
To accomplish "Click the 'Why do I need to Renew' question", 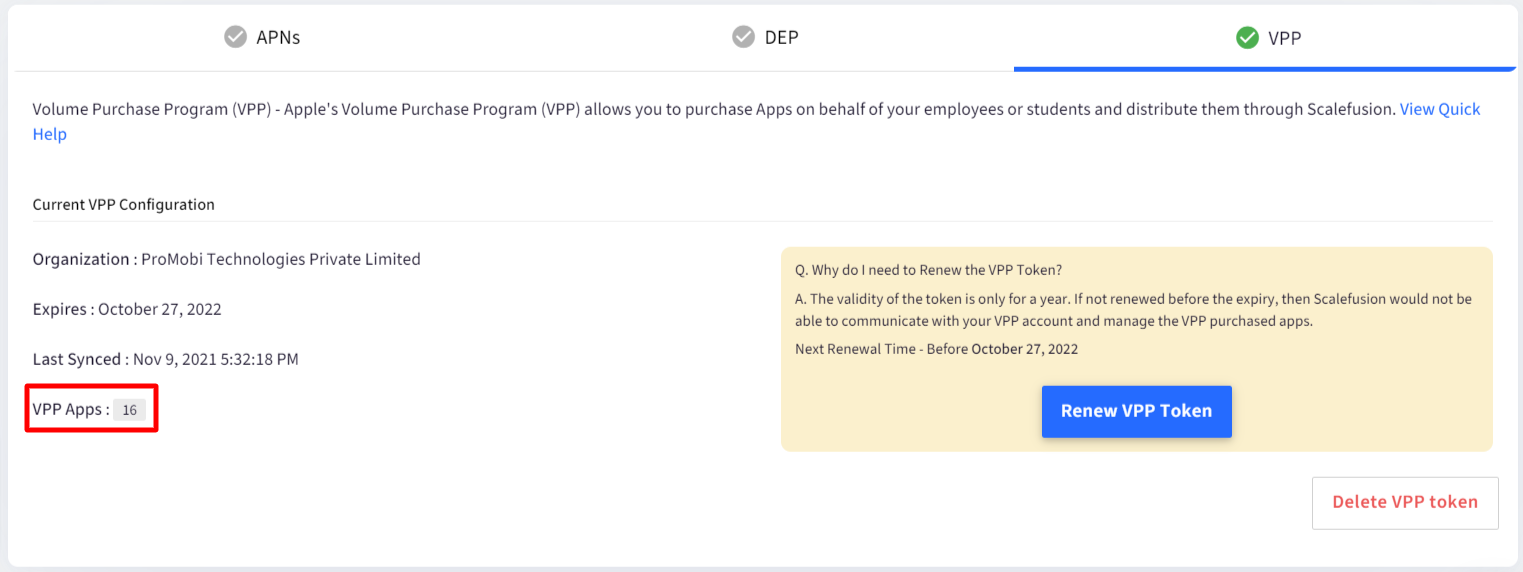I will pos(928,270).
